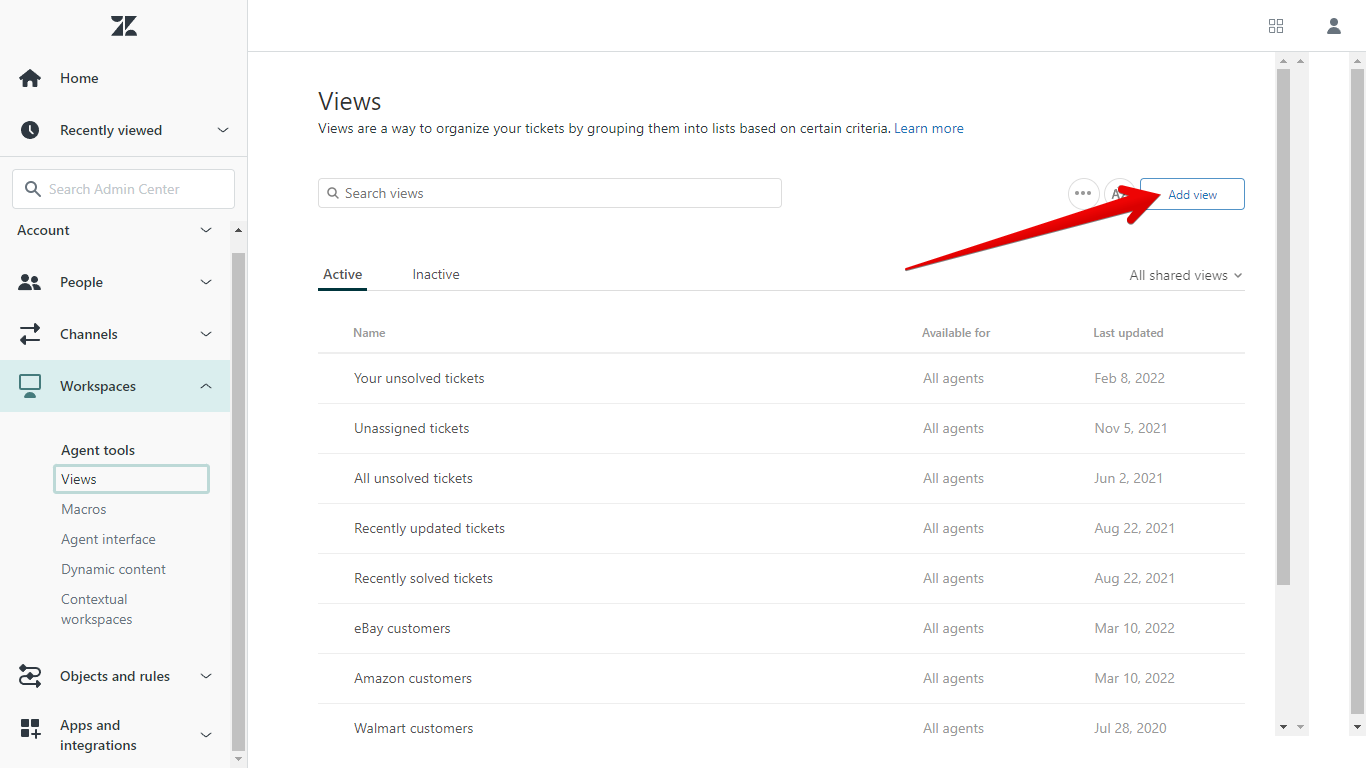This screenshot has height=768, width=1366.
Task: Click the Add view button
Action: tap(1192, 194)
